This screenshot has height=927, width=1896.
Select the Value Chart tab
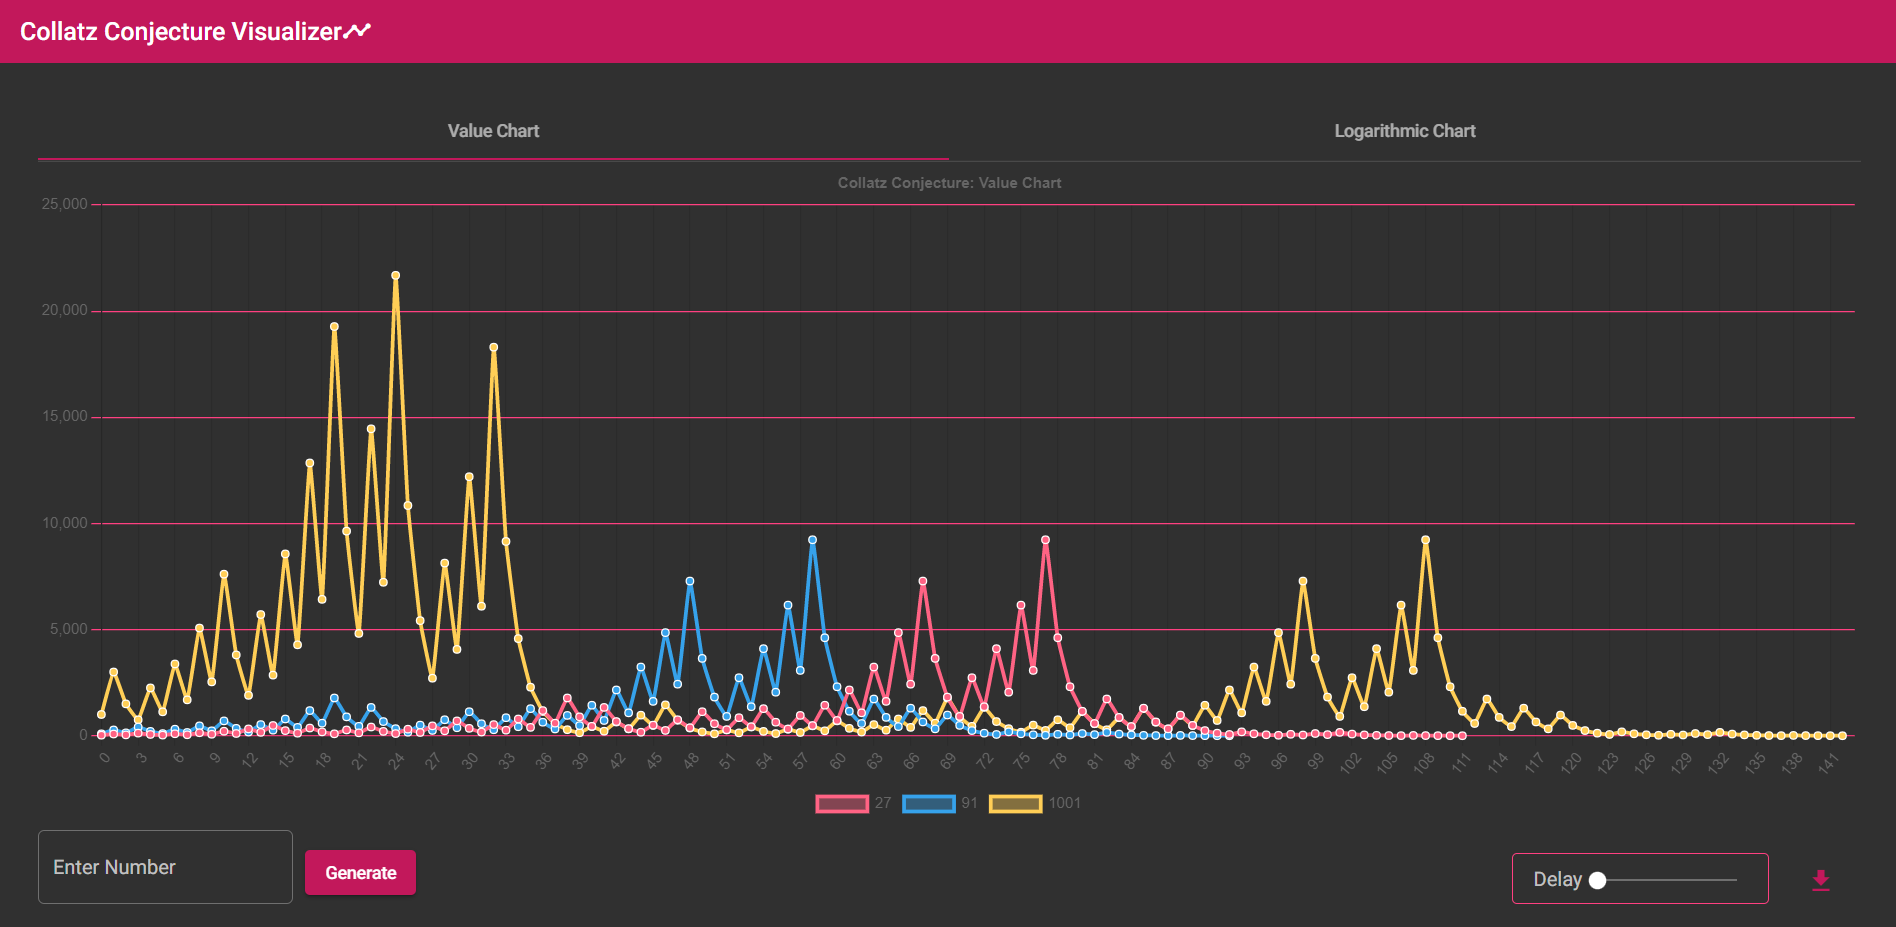tap(493, 131)
